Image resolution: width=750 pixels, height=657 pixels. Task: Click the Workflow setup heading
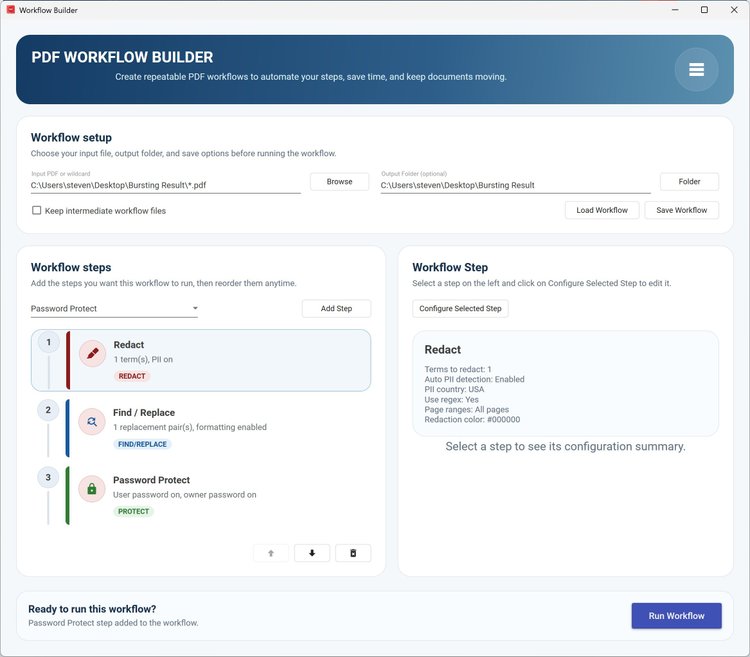point(71,138)
